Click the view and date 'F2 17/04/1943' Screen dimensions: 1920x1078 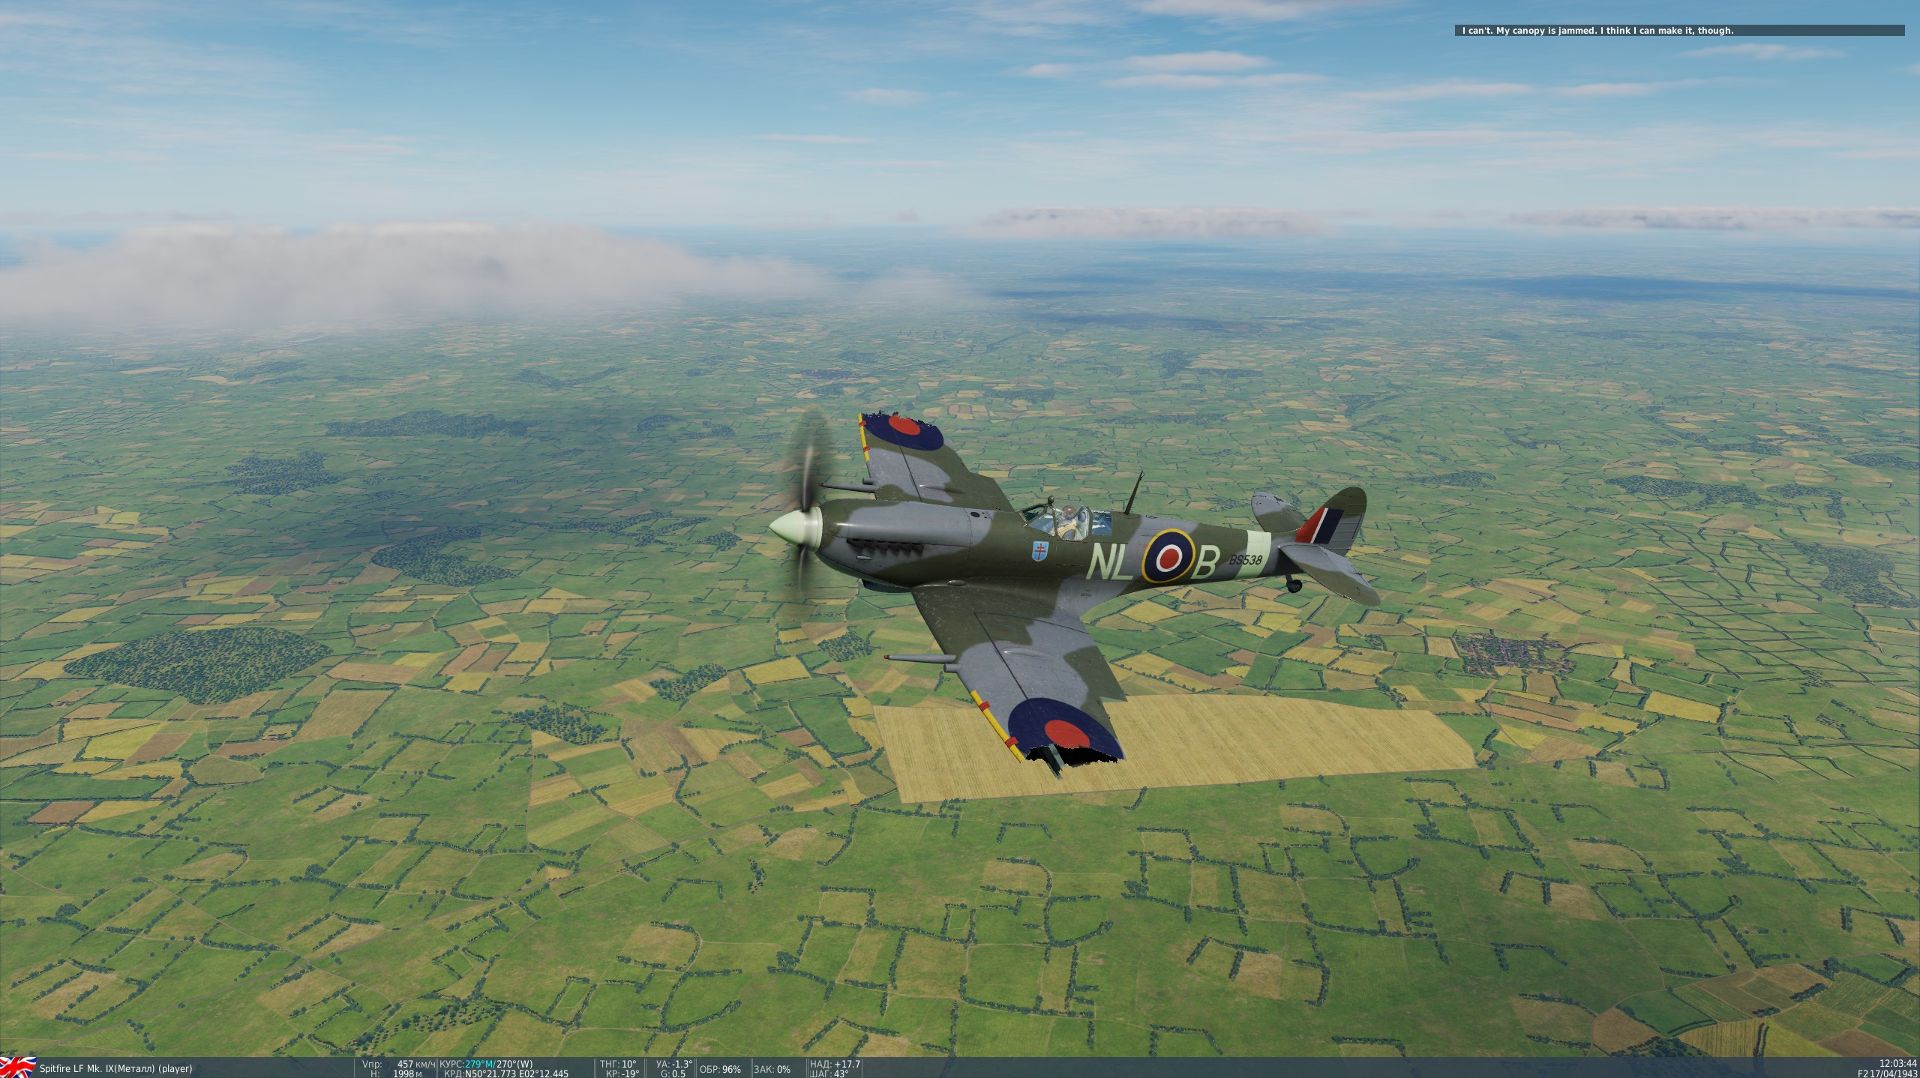1887,1073
